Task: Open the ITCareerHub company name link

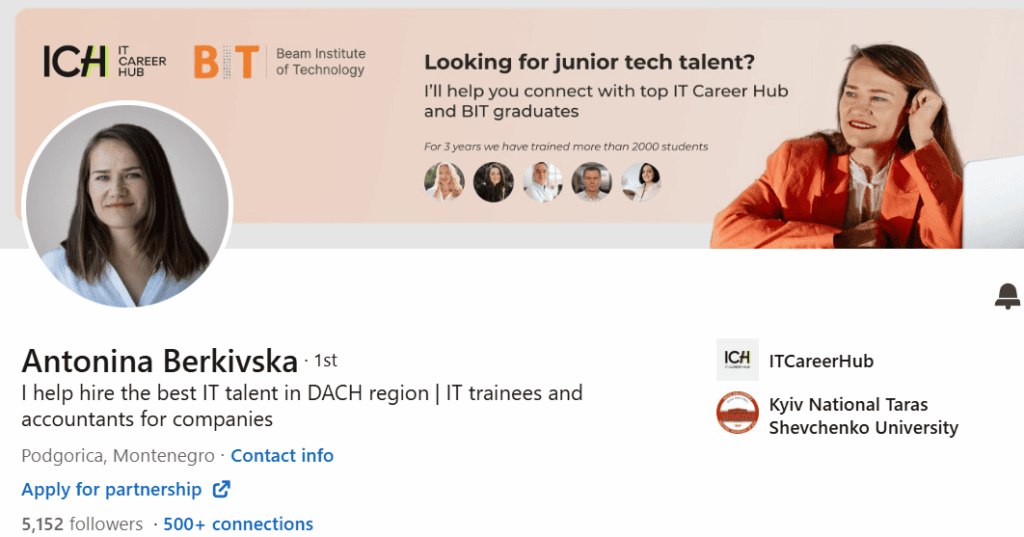Action: point(821,361)
